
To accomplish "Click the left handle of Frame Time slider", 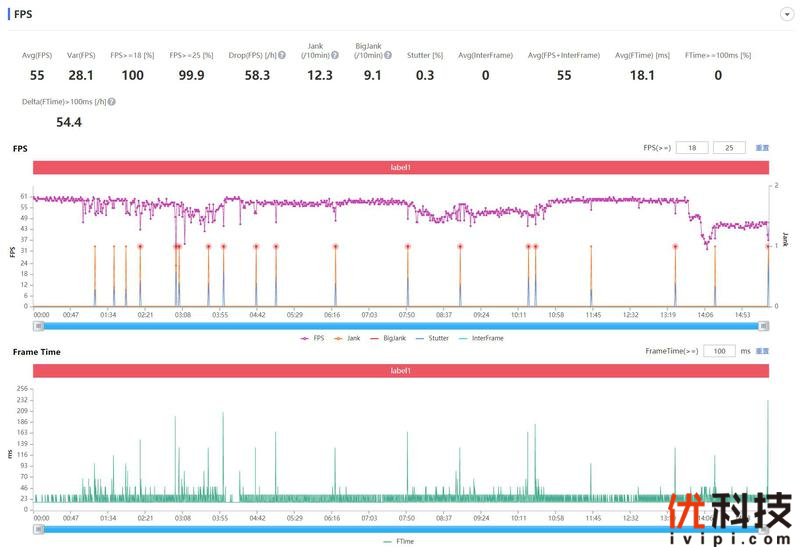I will [x=36, y=528].
